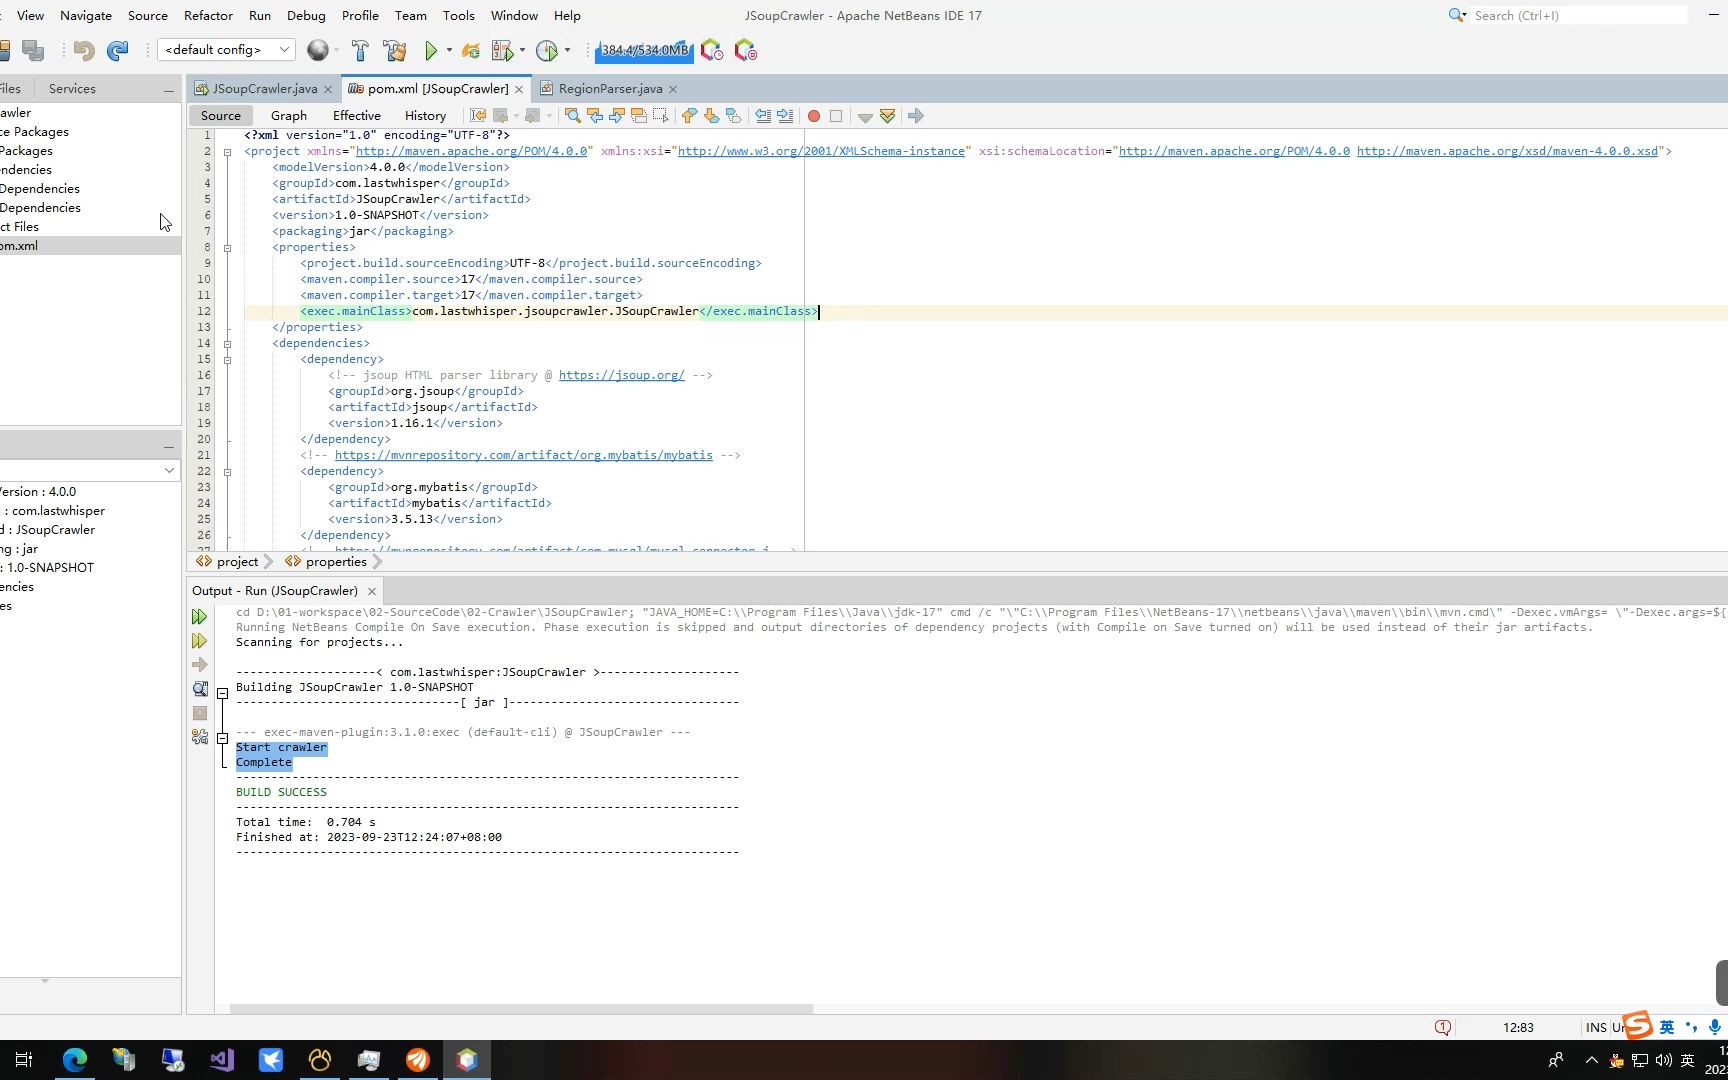Toggle Rectangular Selection icon
The image size is (1728, 1080).
[661, 116]
